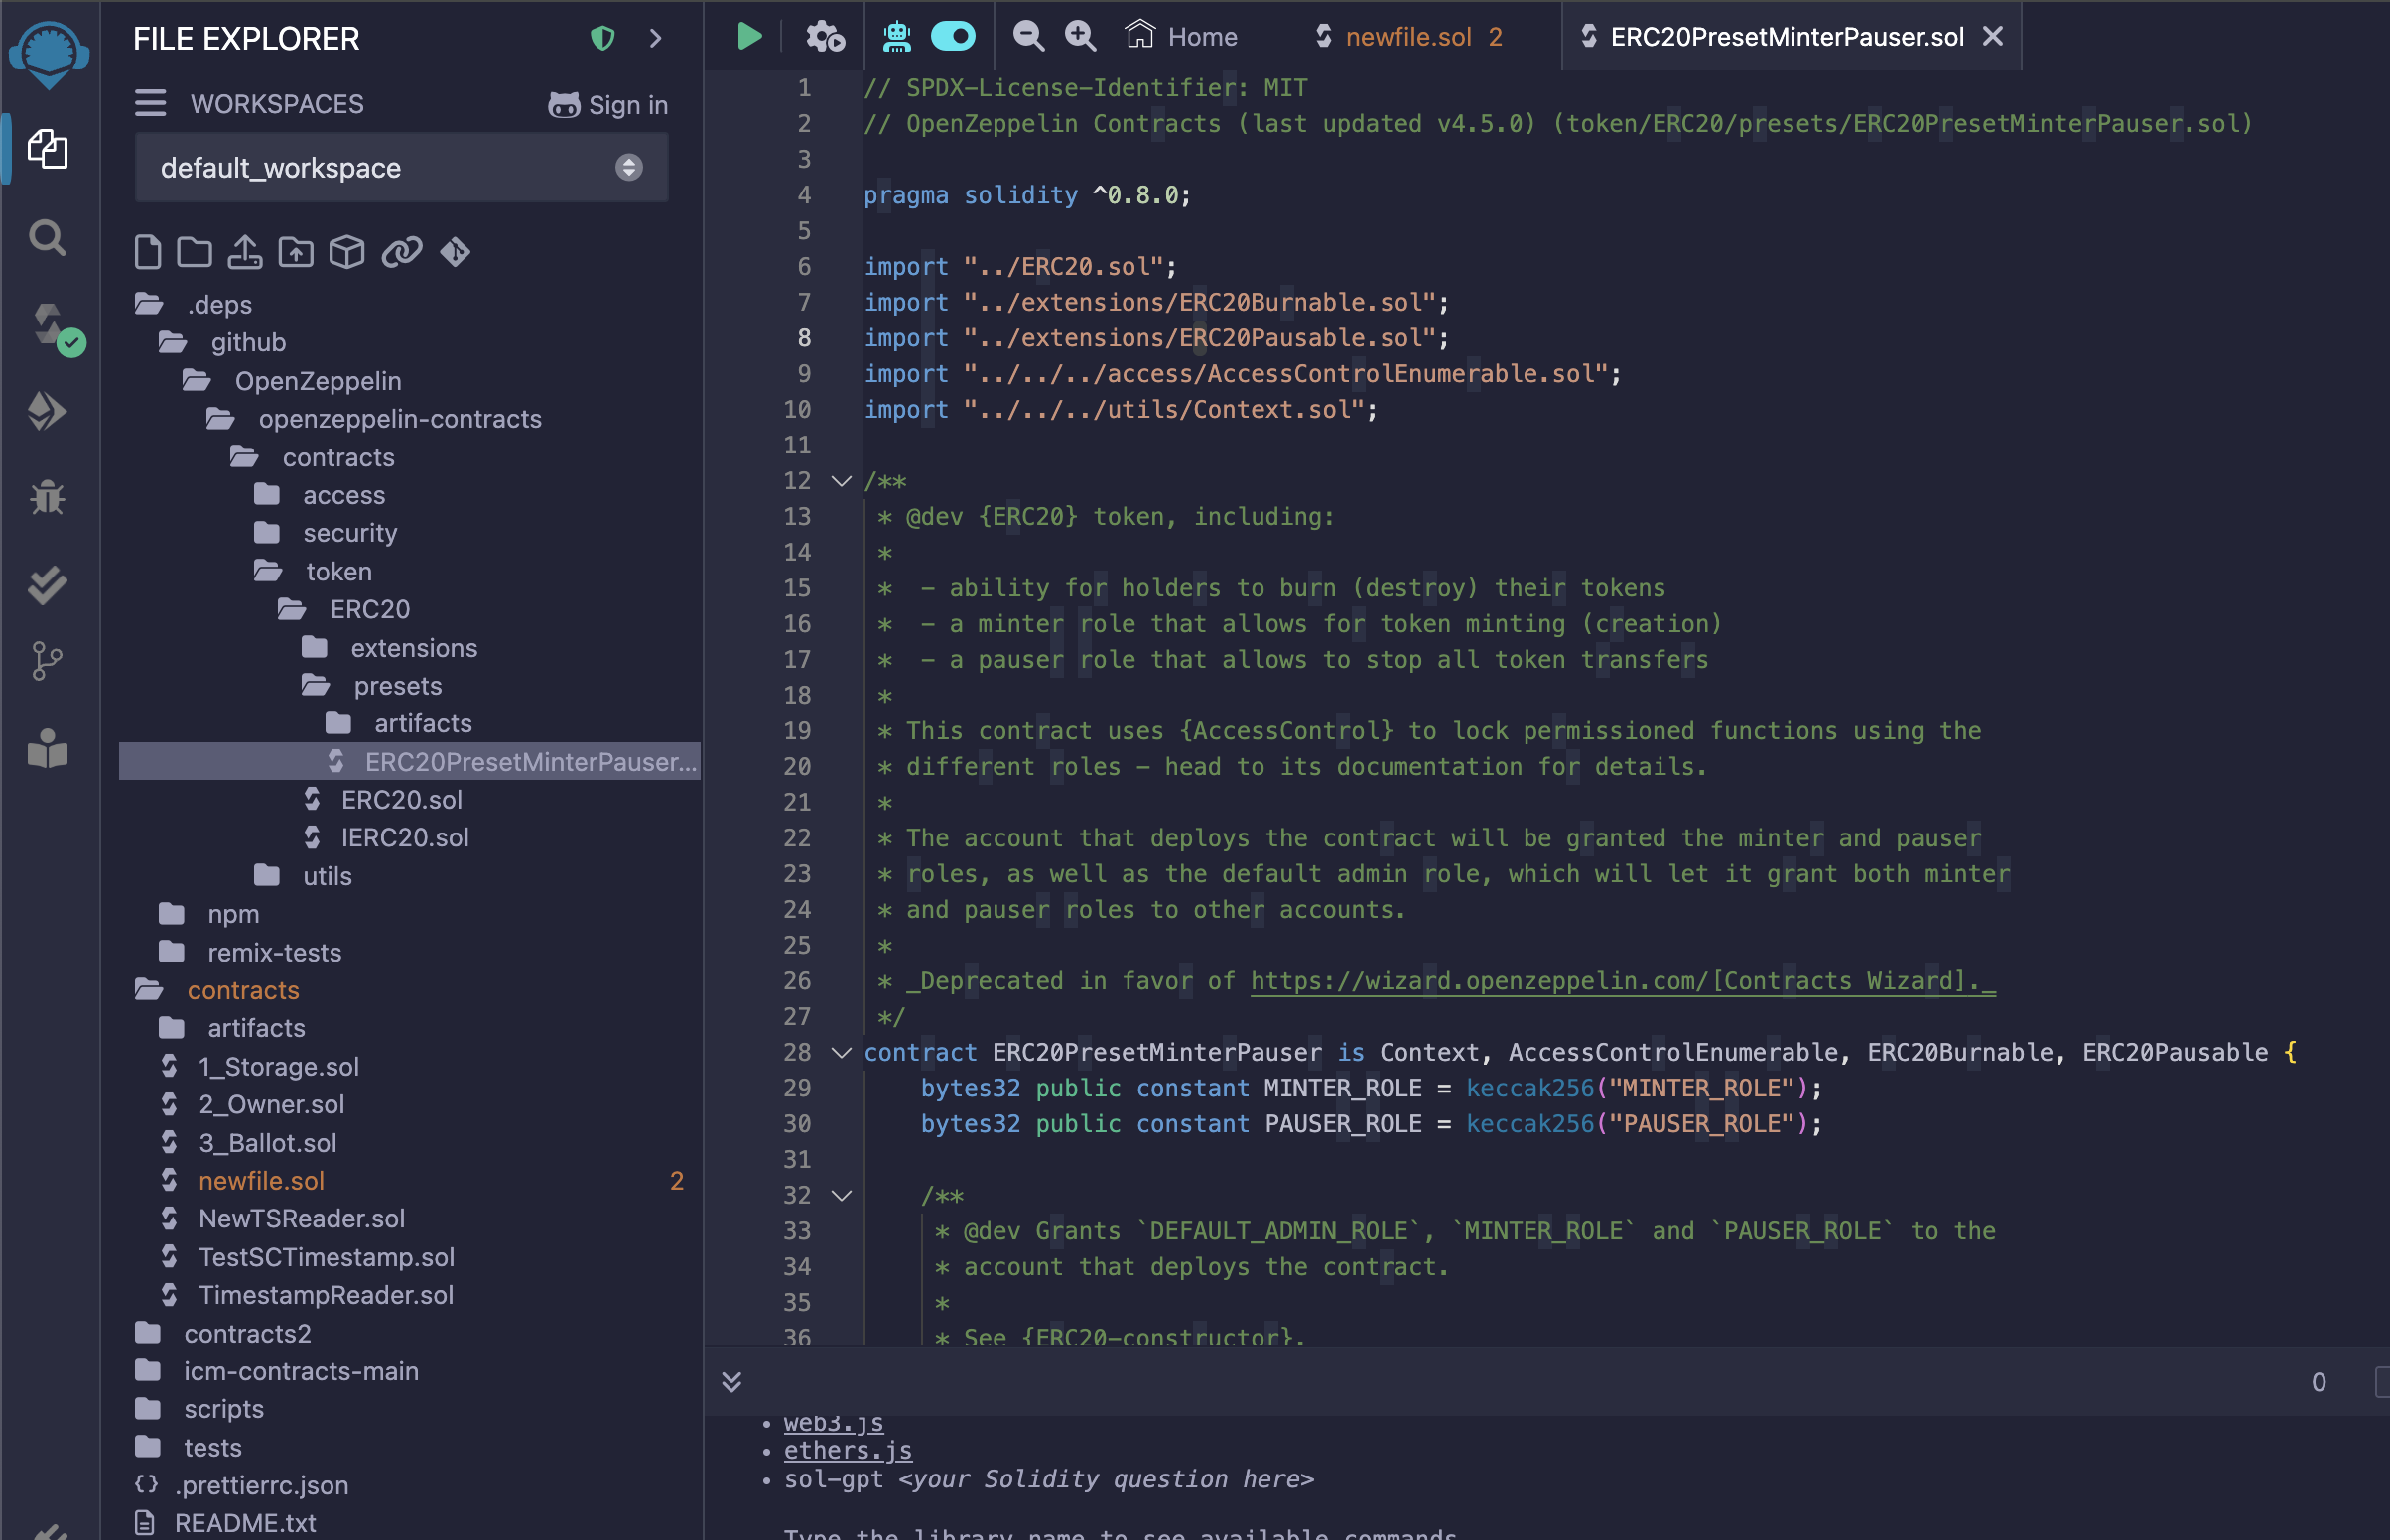This screenshot has width=2390, height=1540.
Task: Toggle the workspaces hamburger menu
Action: coord(150,103)
